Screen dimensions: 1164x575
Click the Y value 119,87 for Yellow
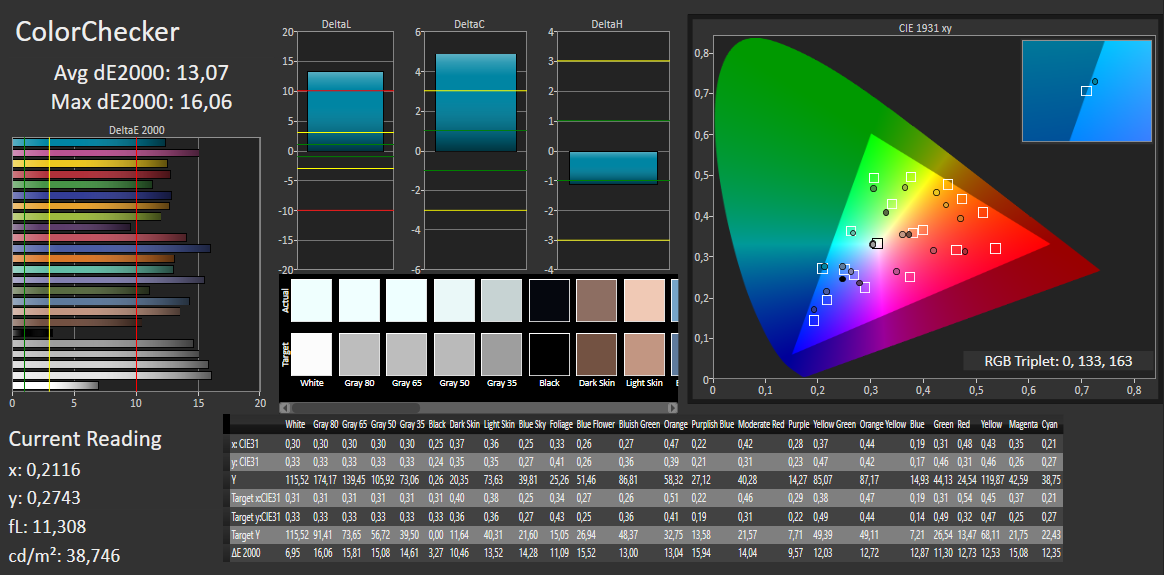coord(993,480)
